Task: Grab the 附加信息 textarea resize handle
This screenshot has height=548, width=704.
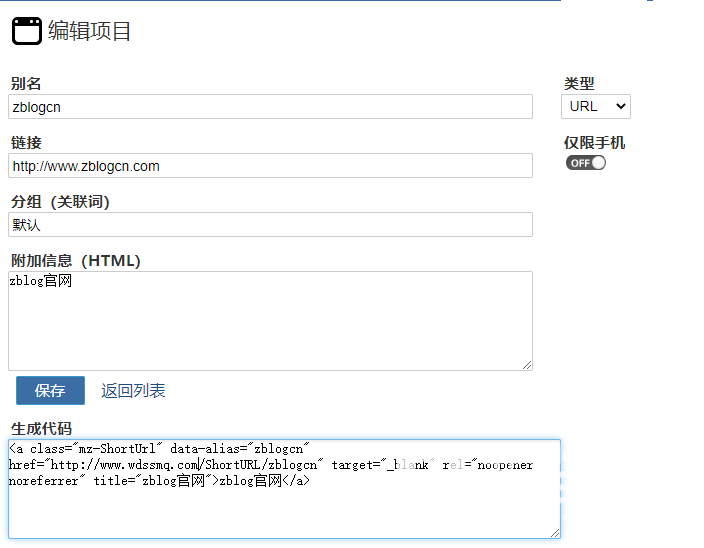Action: click(527, 365)
